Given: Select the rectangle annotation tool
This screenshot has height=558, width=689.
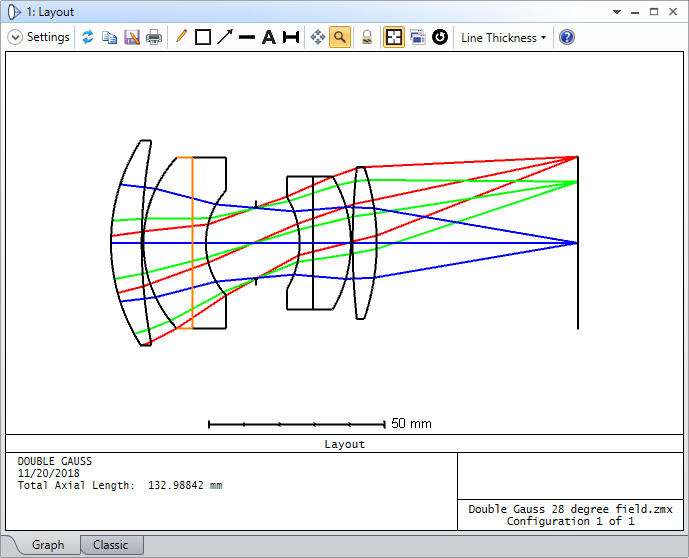Looking at the screenshot, I should (203, 37).
